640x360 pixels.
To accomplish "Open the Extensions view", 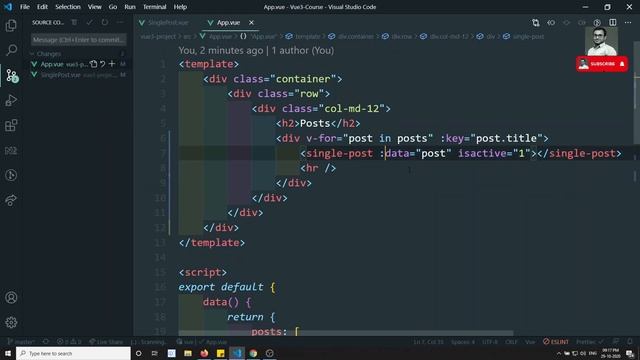I will 11,125.
